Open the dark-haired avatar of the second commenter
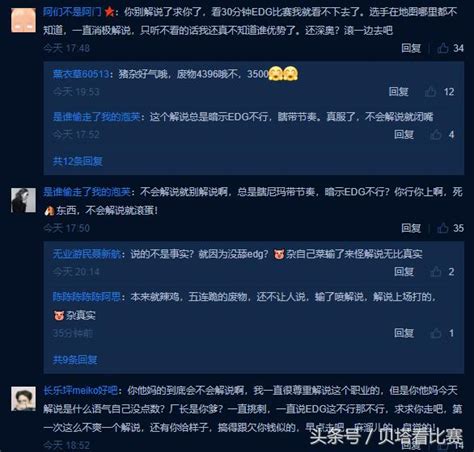The image size is (474, 452). pos(23,200)
